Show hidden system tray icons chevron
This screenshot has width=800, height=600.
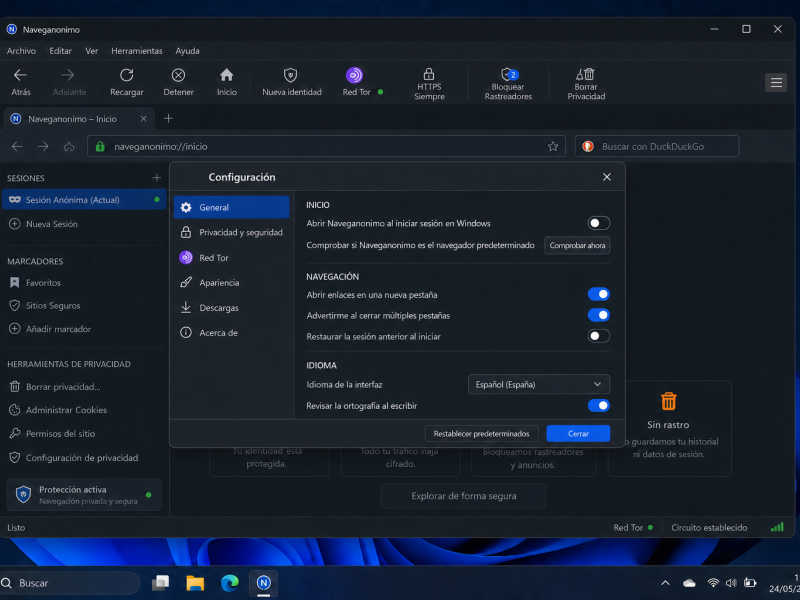coord(665,583)
